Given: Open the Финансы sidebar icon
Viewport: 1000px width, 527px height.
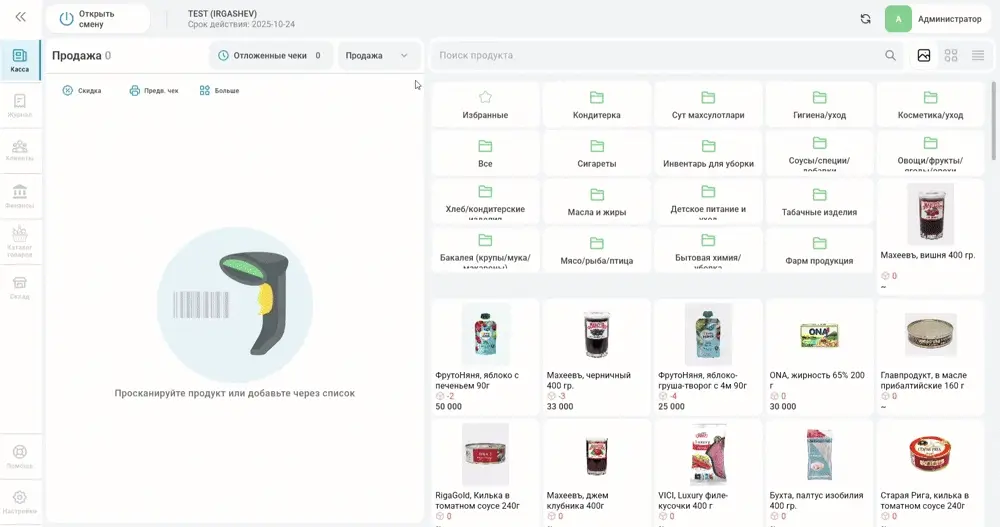Looking at the screenshot, I should [x=20, y=197].
